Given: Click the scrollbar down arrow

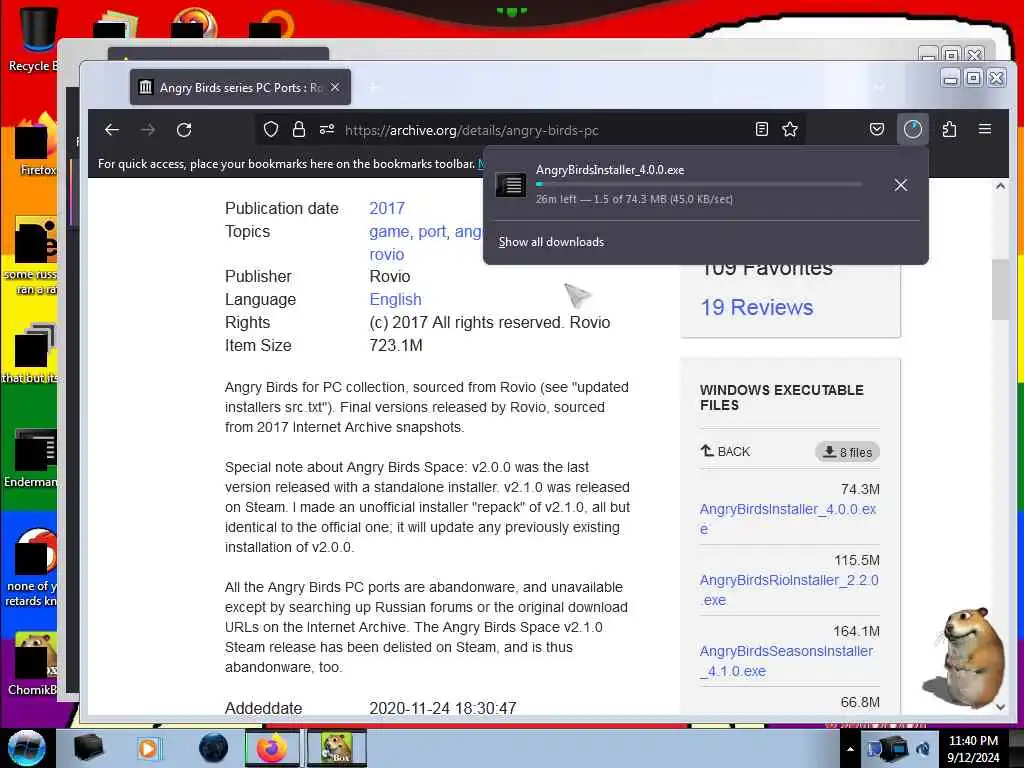Looking at the screenshot, I should point(1000,706).
